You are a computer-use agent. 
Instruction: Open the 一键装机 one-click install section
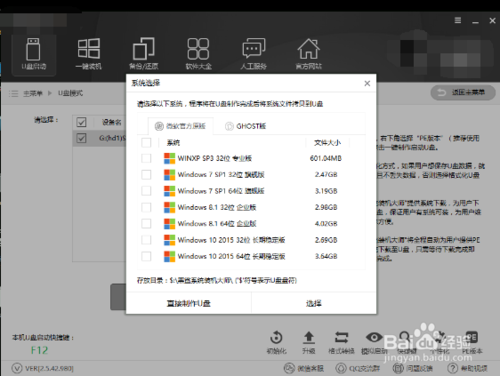point(88,54)
